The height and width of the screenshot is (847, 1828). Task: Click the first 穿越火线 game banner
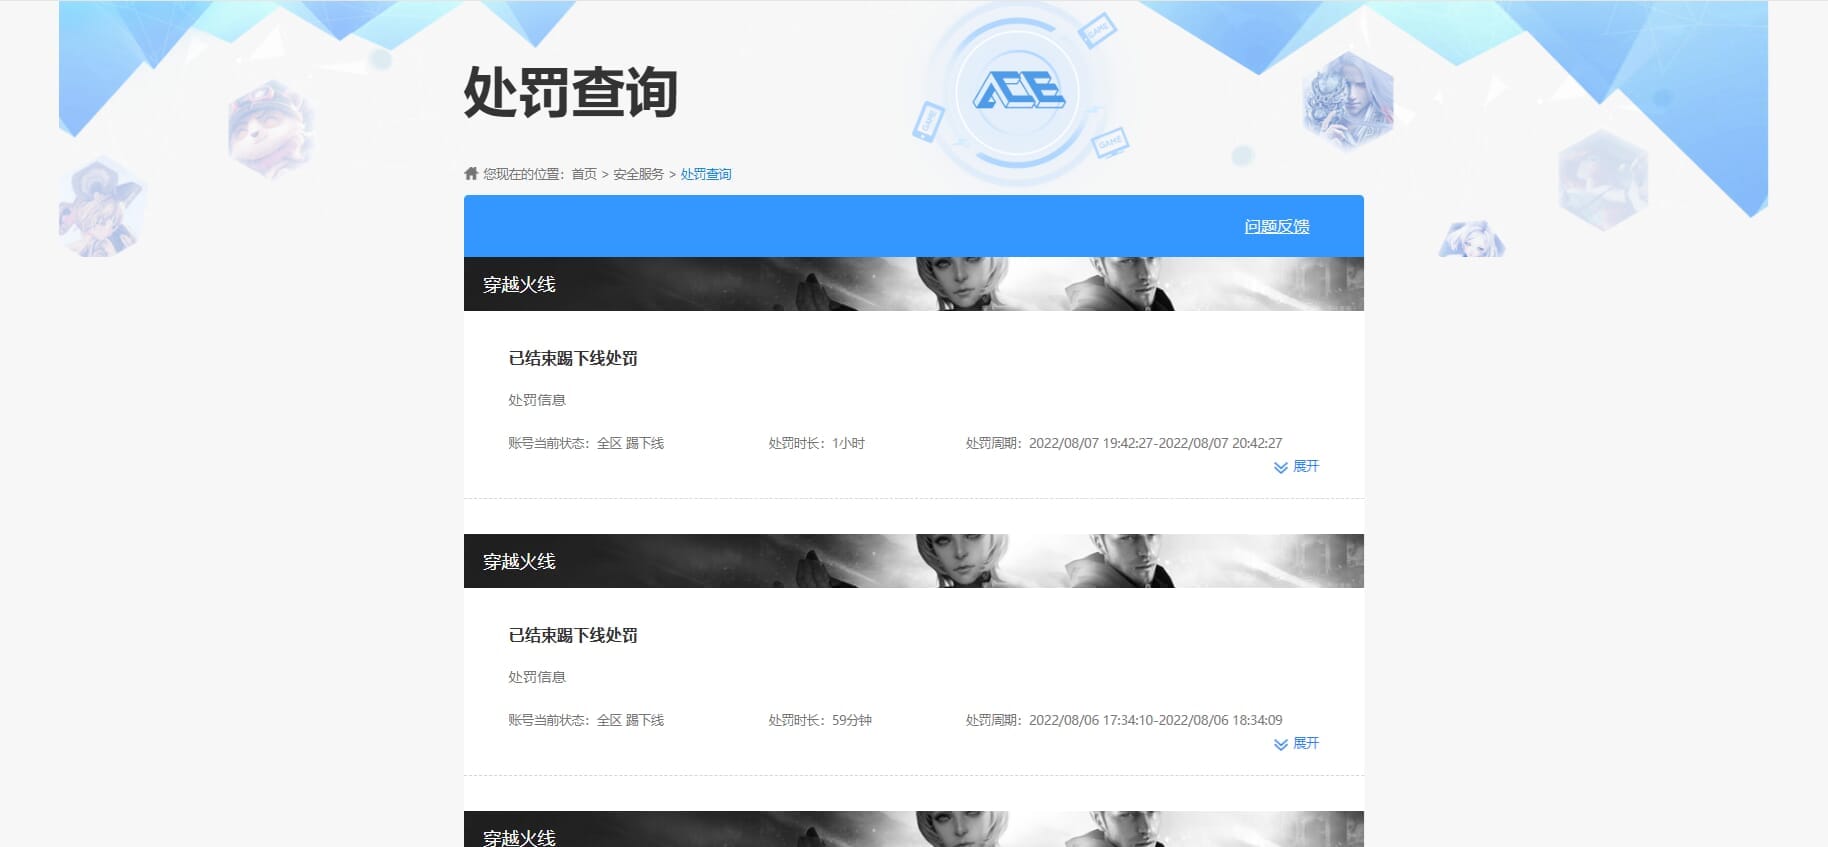click(914, 284)
